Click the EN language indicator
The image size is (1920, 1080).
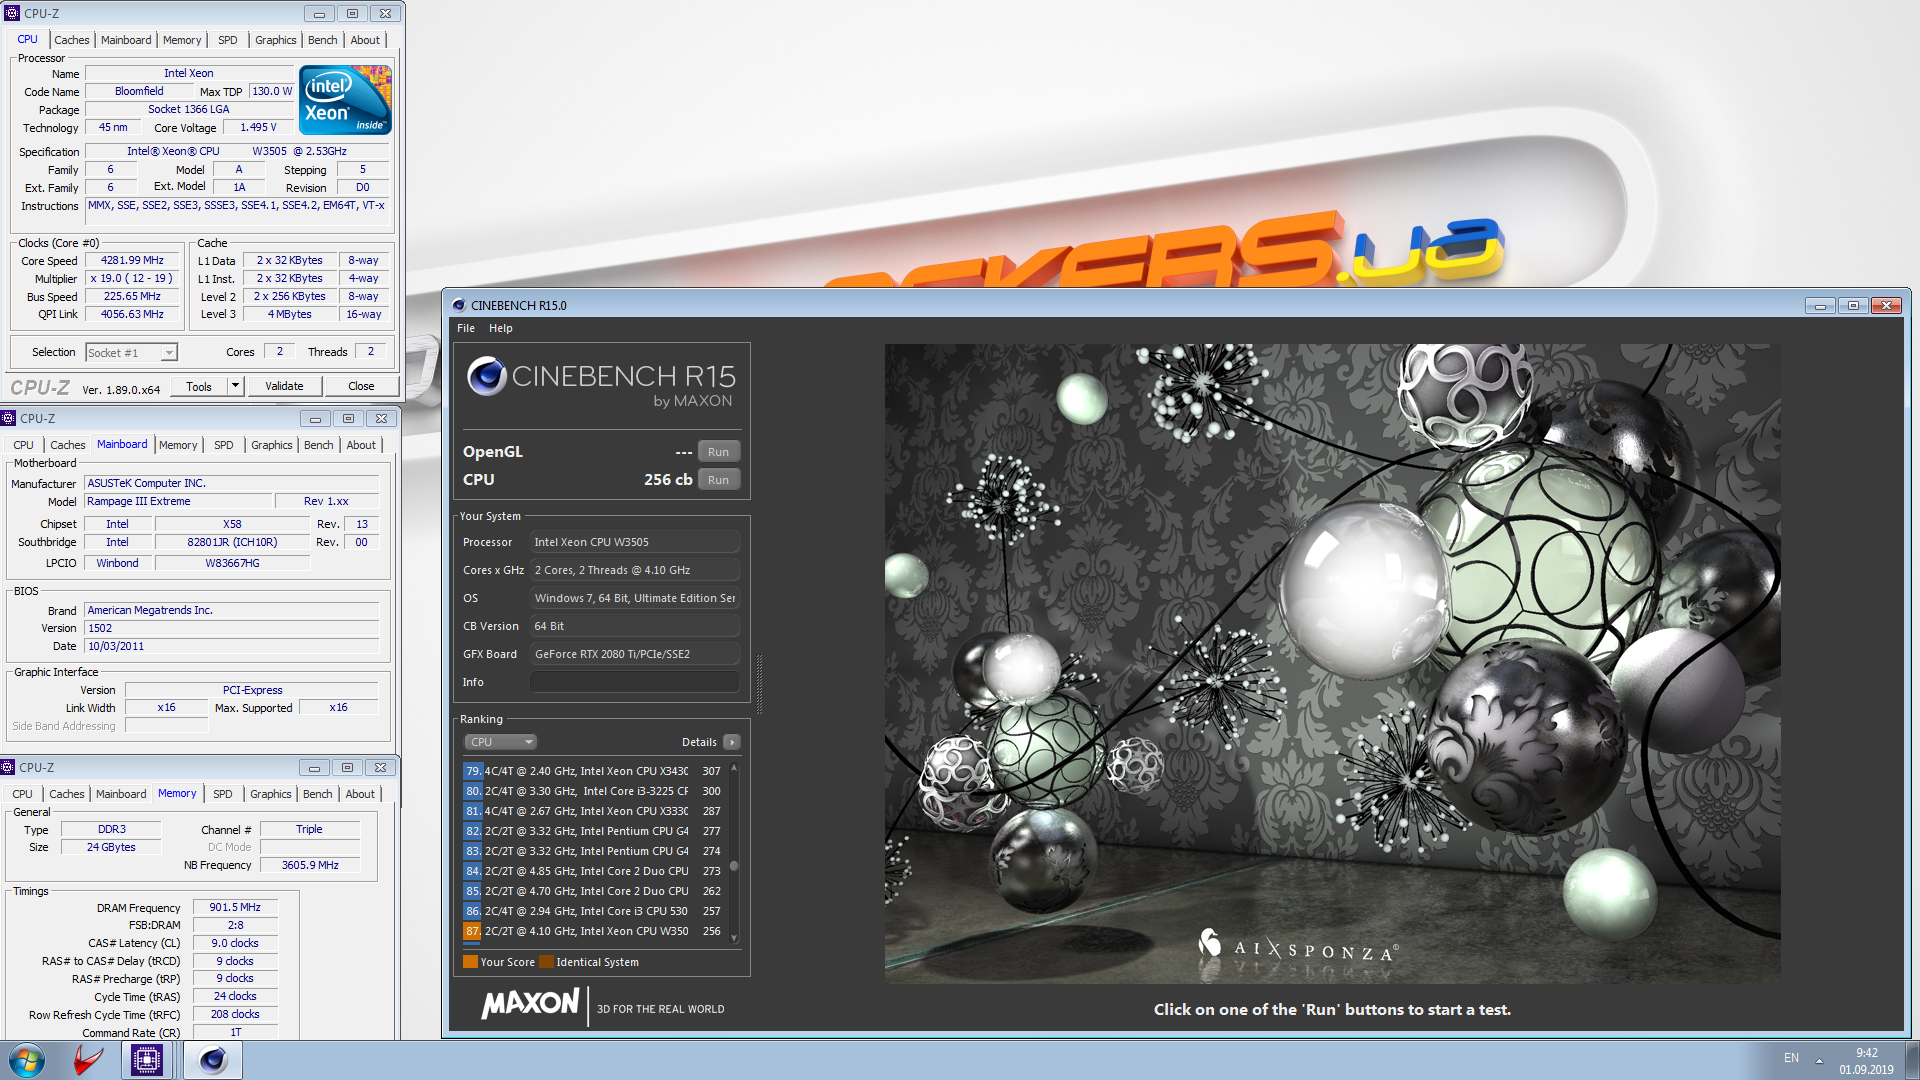(x=1791, y=1058)
